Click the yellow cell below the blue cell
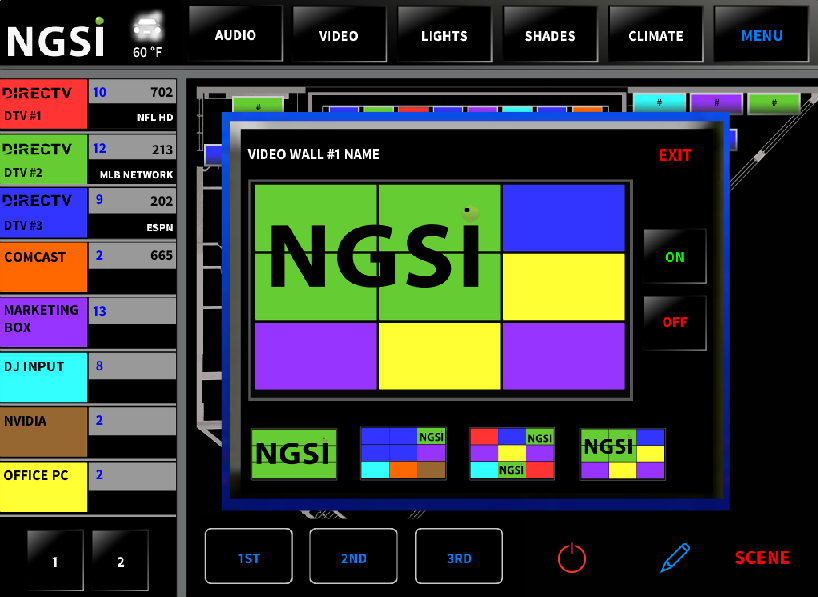The width and height of the screenshot is (818, 597). pyautogui.click(x=563, y=286)
